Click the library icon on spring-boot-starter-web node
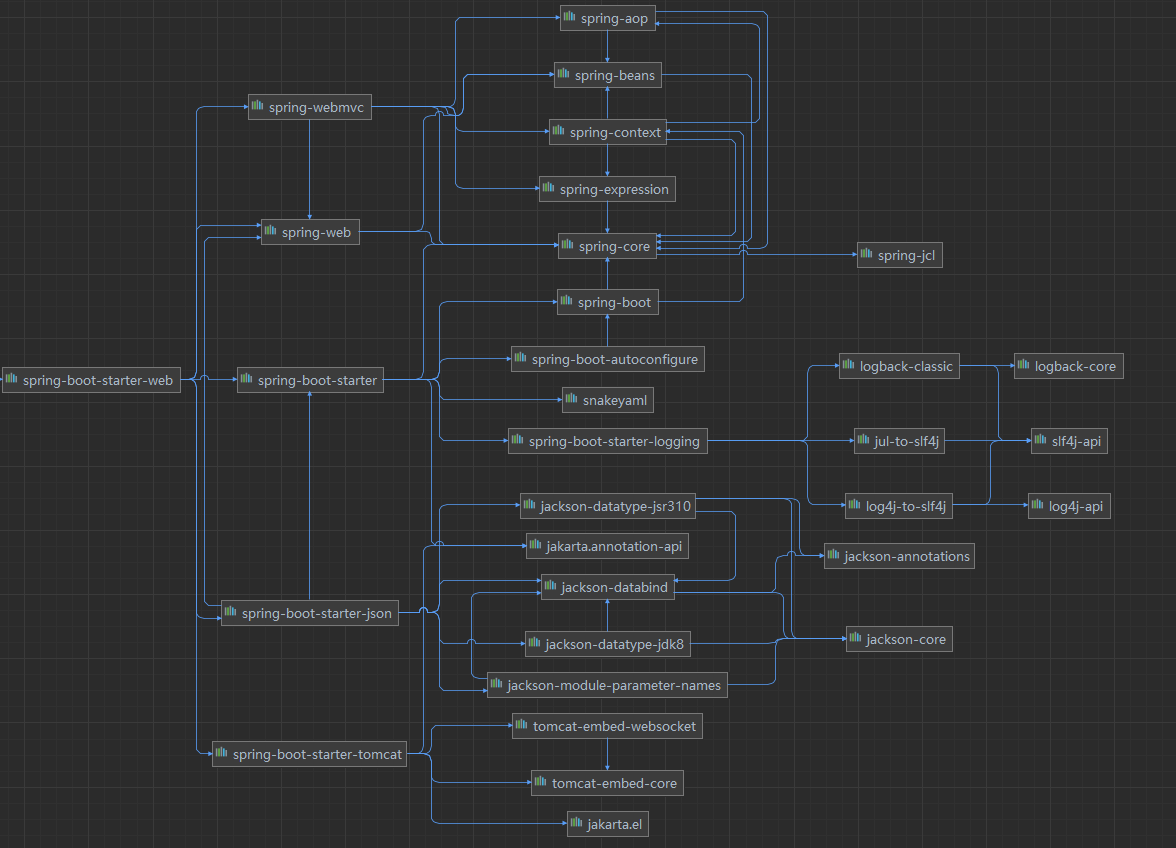Viewport: 1176px width, 848px height. pos(12,380)
